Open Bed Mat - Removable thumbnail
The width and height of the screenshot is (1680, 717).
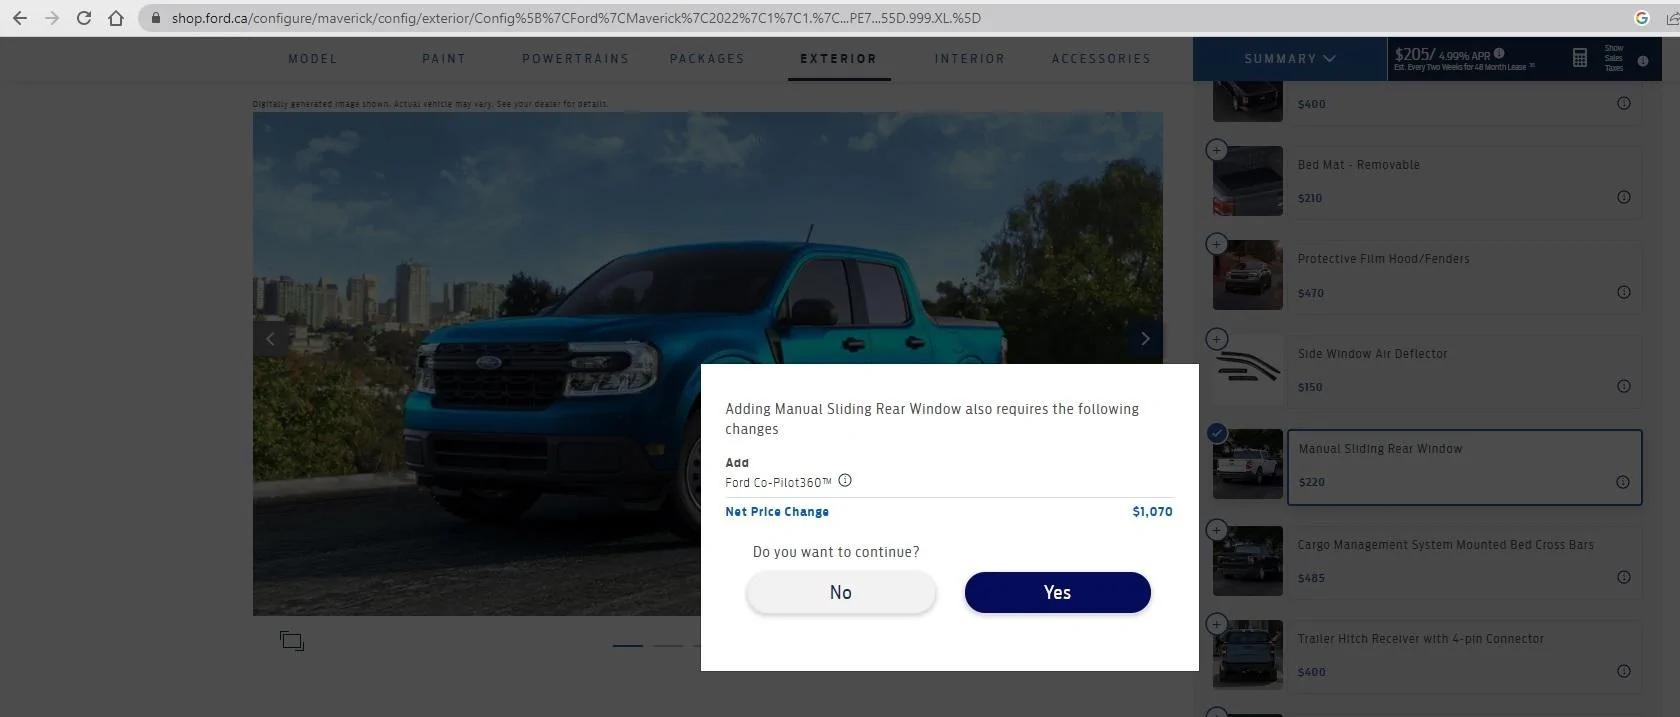[x=1248, y=181]
